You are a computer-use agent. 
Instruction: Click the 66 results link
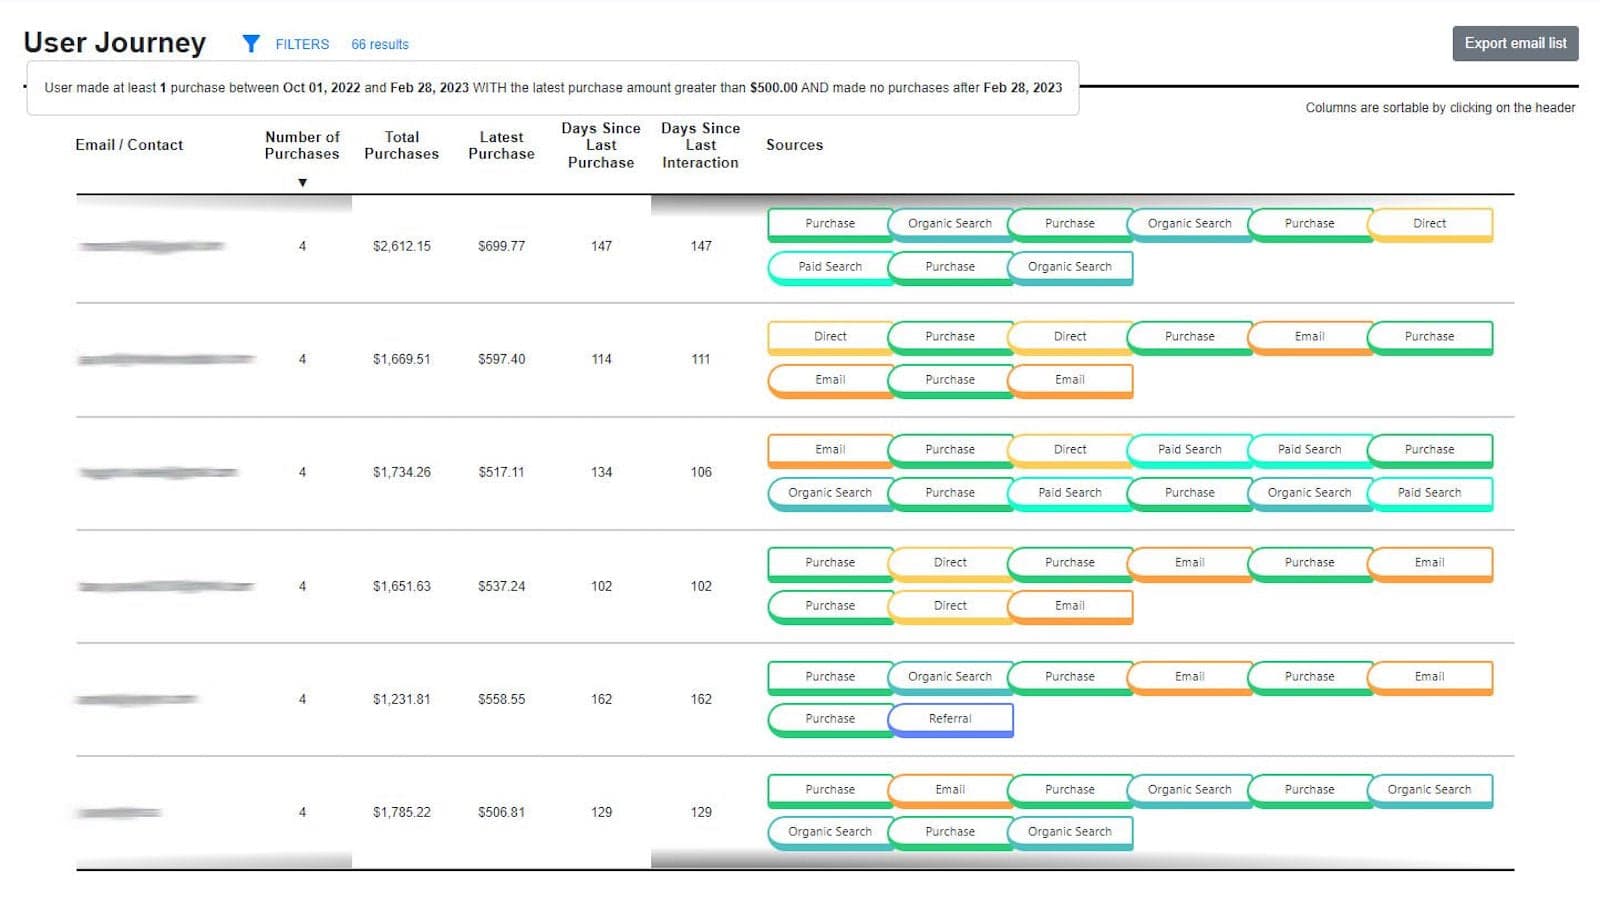pyautogui.click(x=379, y=44)
